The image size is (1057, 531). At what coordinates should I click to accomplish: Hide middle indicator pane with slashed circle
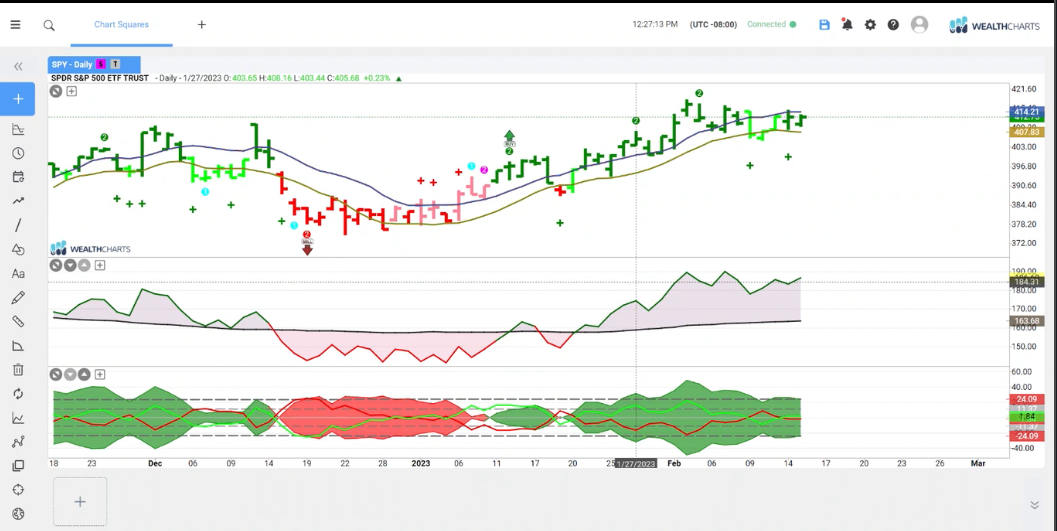point(56,266)
